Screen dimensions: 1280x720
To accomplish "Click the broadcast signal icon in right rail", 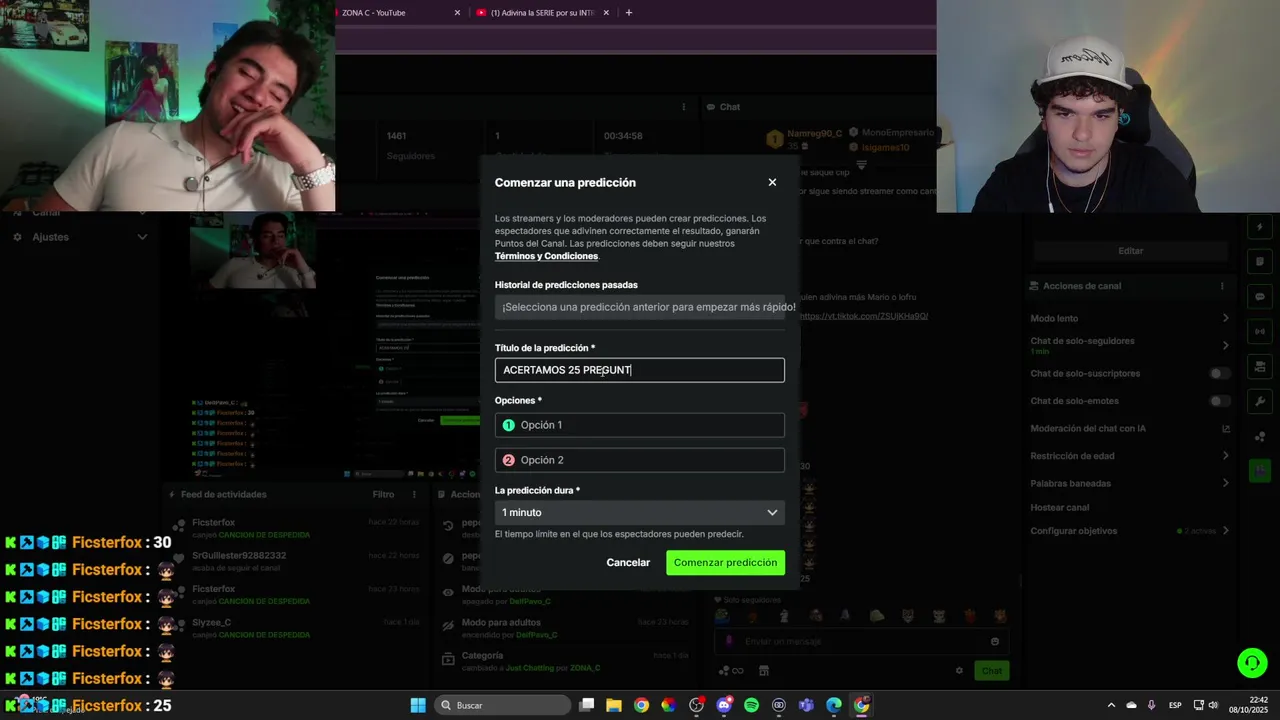I will (x=1259, y=331).
